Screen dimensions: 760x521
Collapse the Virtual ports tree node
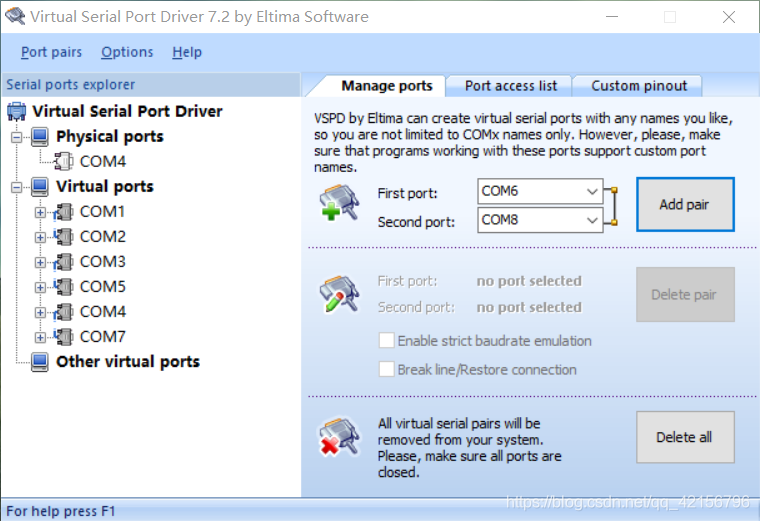[x=16, y=187]
